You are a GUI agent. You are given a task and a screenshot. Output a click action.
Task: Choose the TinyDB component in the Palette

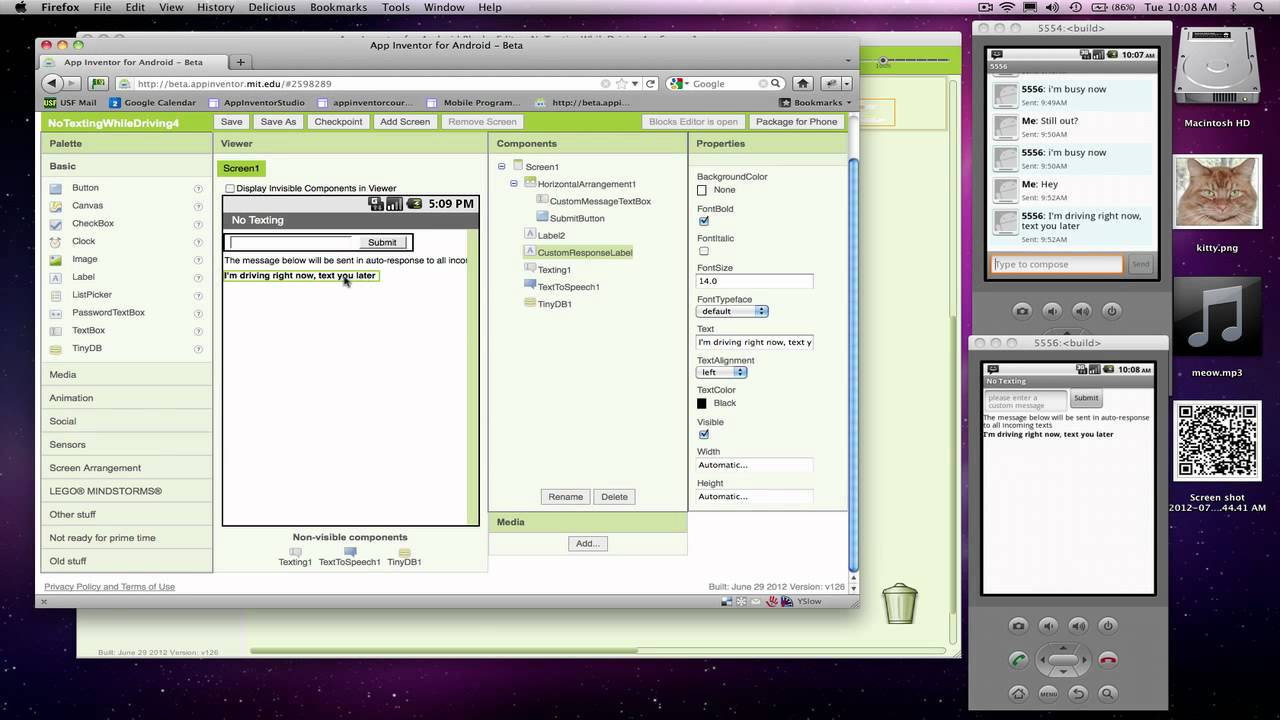click(x=87, y=349)
